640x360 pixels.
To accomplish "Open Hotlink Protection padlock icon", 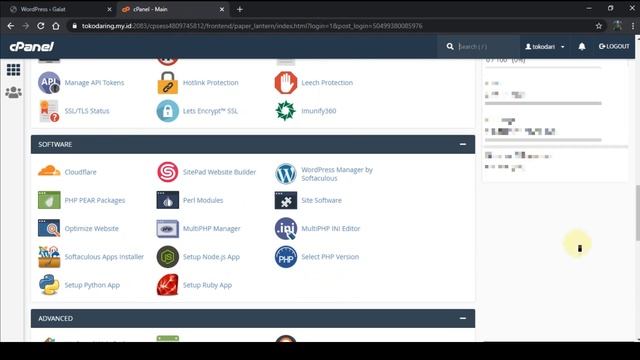I will coord(167,83).
